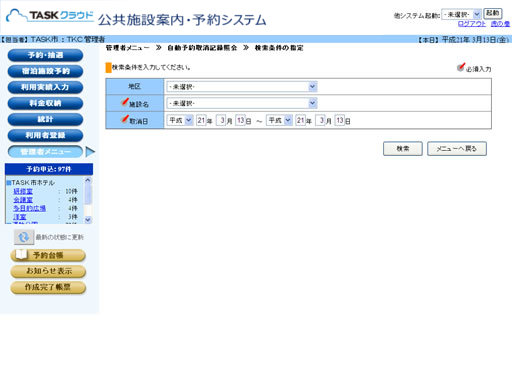This screenshot has height=384, width=512.
Task: Click the refresh arrows icon (最新の状態に更新)
Action: 24,237
